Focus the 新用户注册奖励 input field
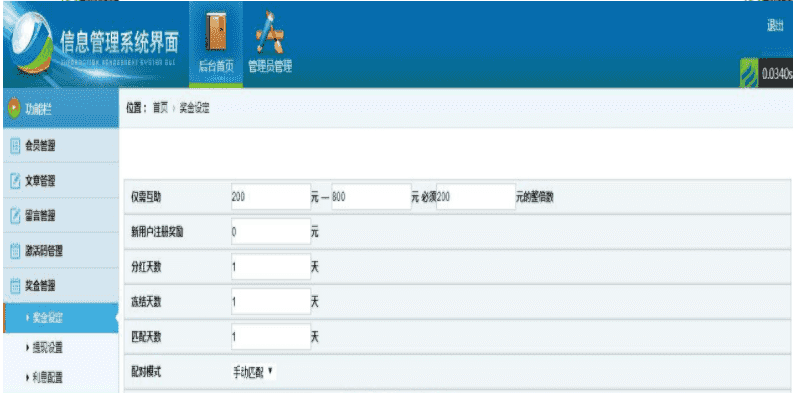The height and width of the screenshot is (393, 803). (x=271, y=232)
